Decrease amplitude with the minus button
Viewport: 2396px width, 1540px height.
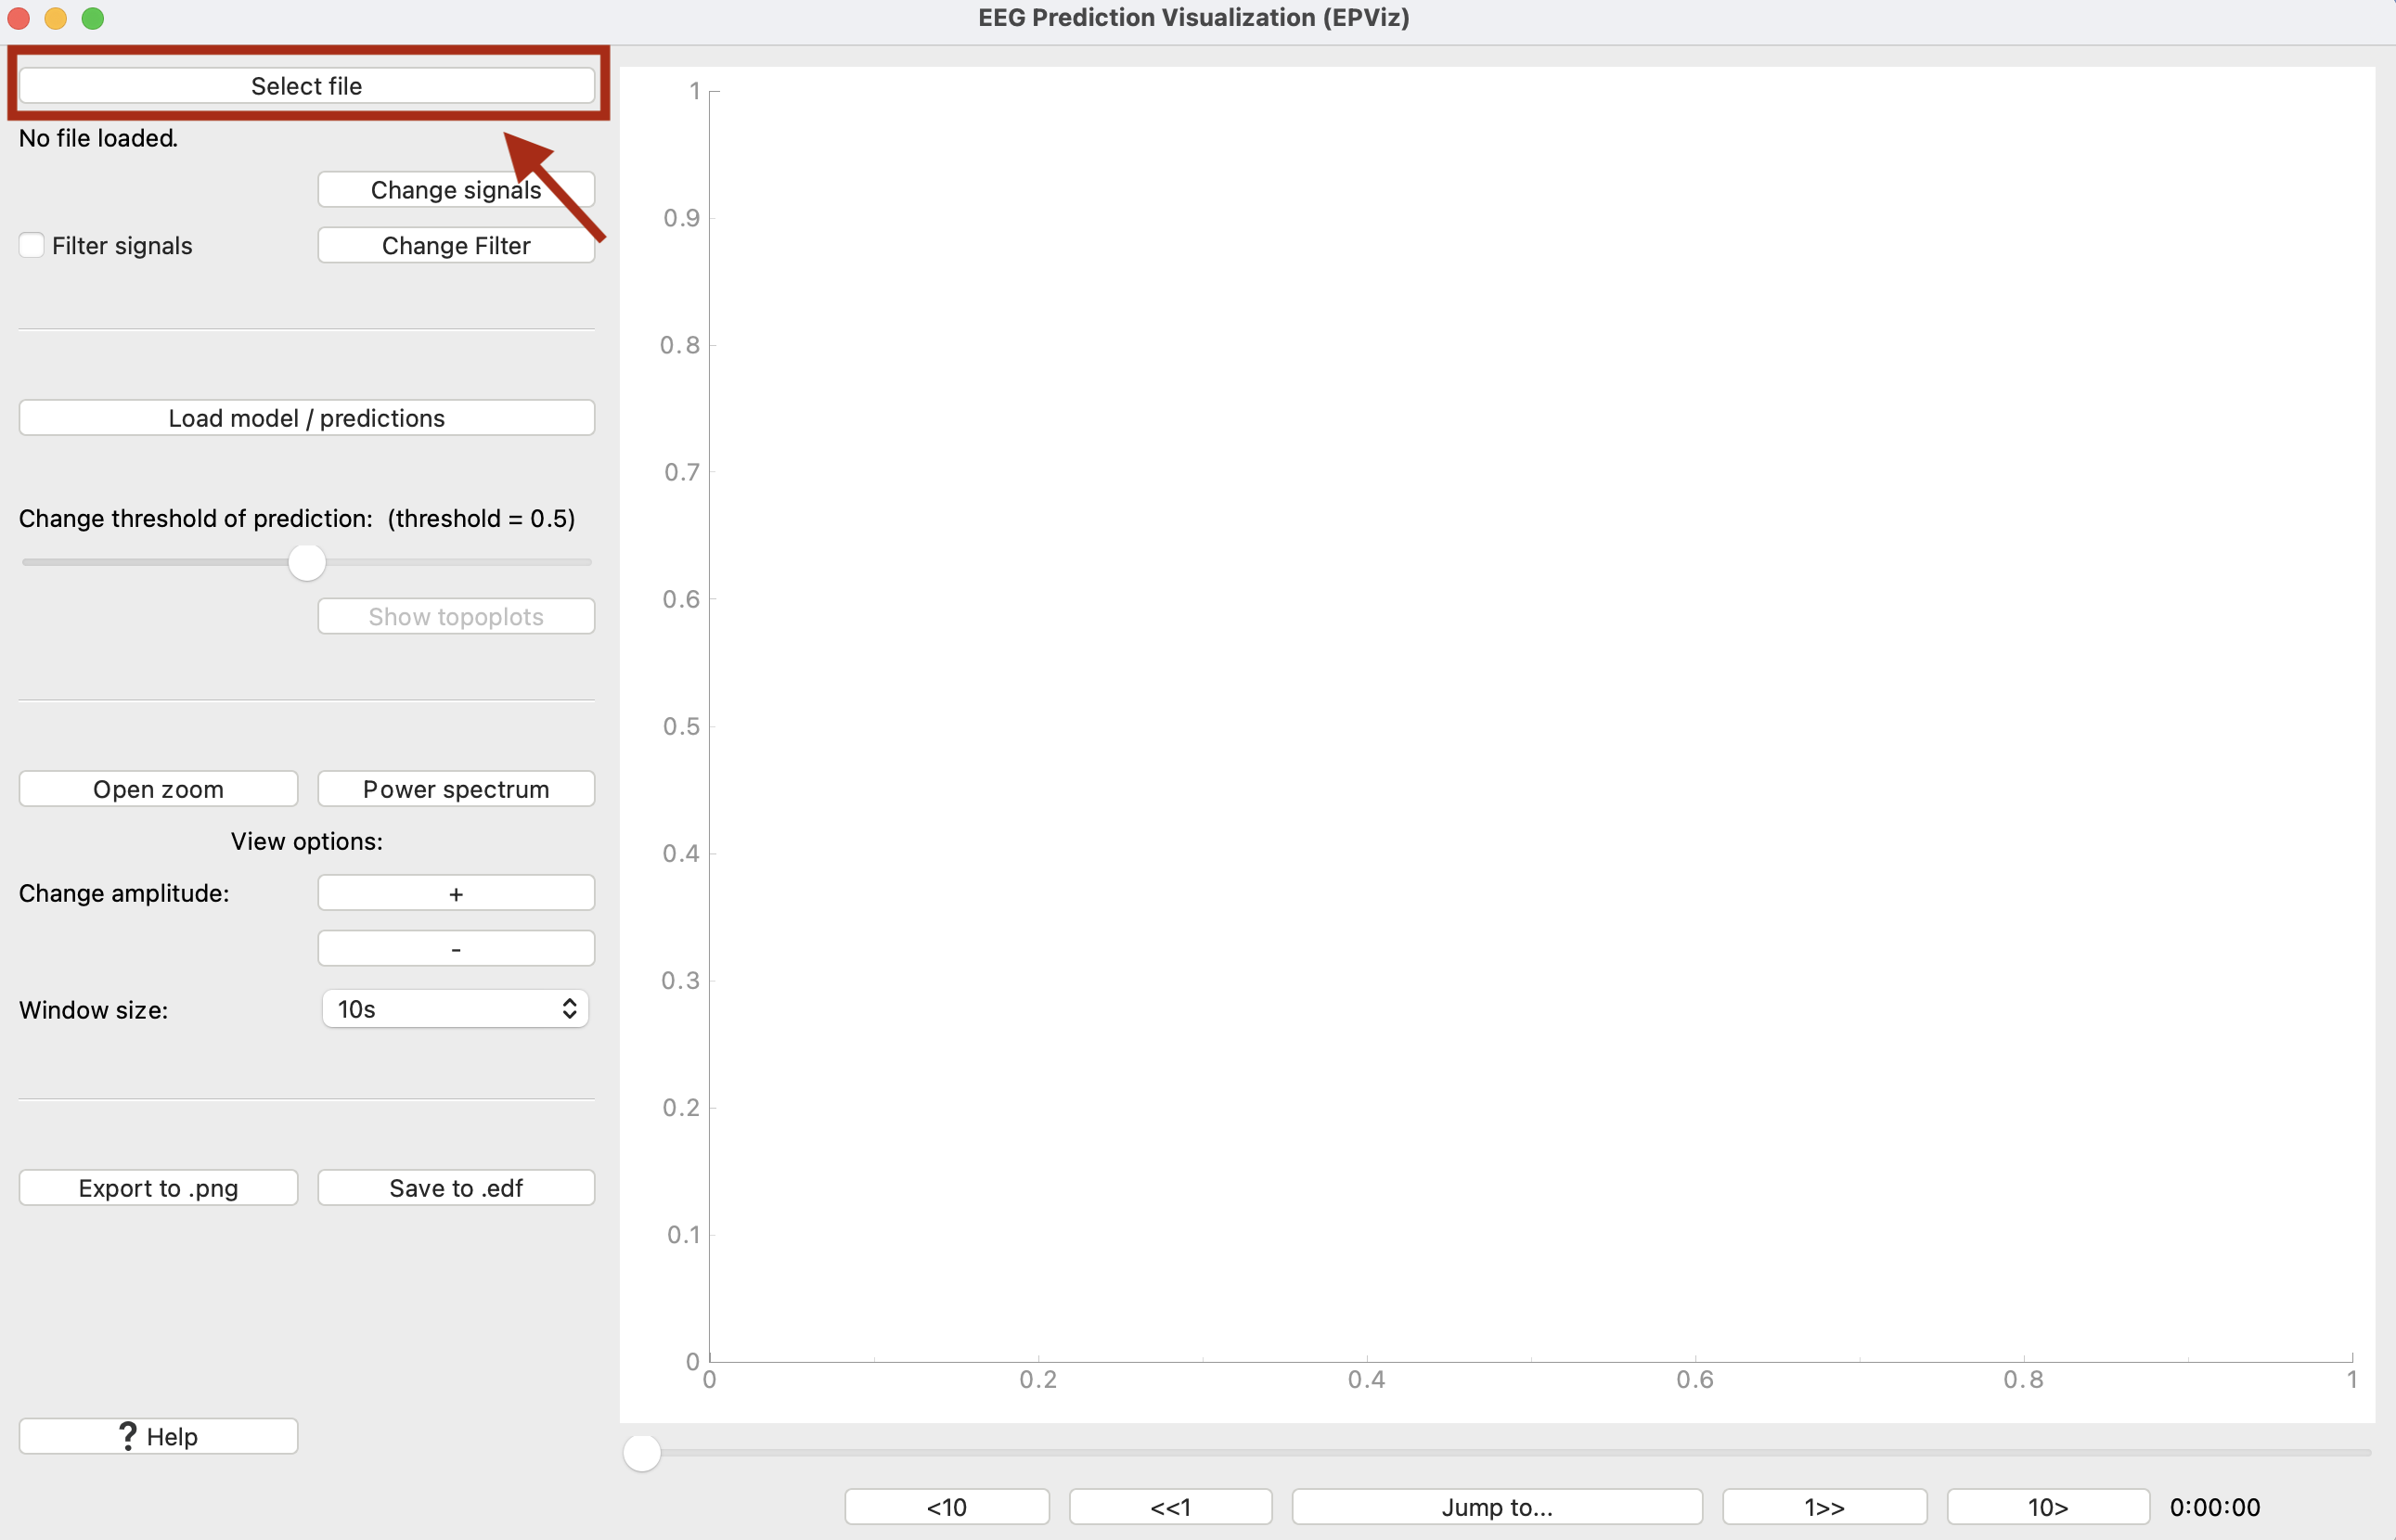coord(455,949)
